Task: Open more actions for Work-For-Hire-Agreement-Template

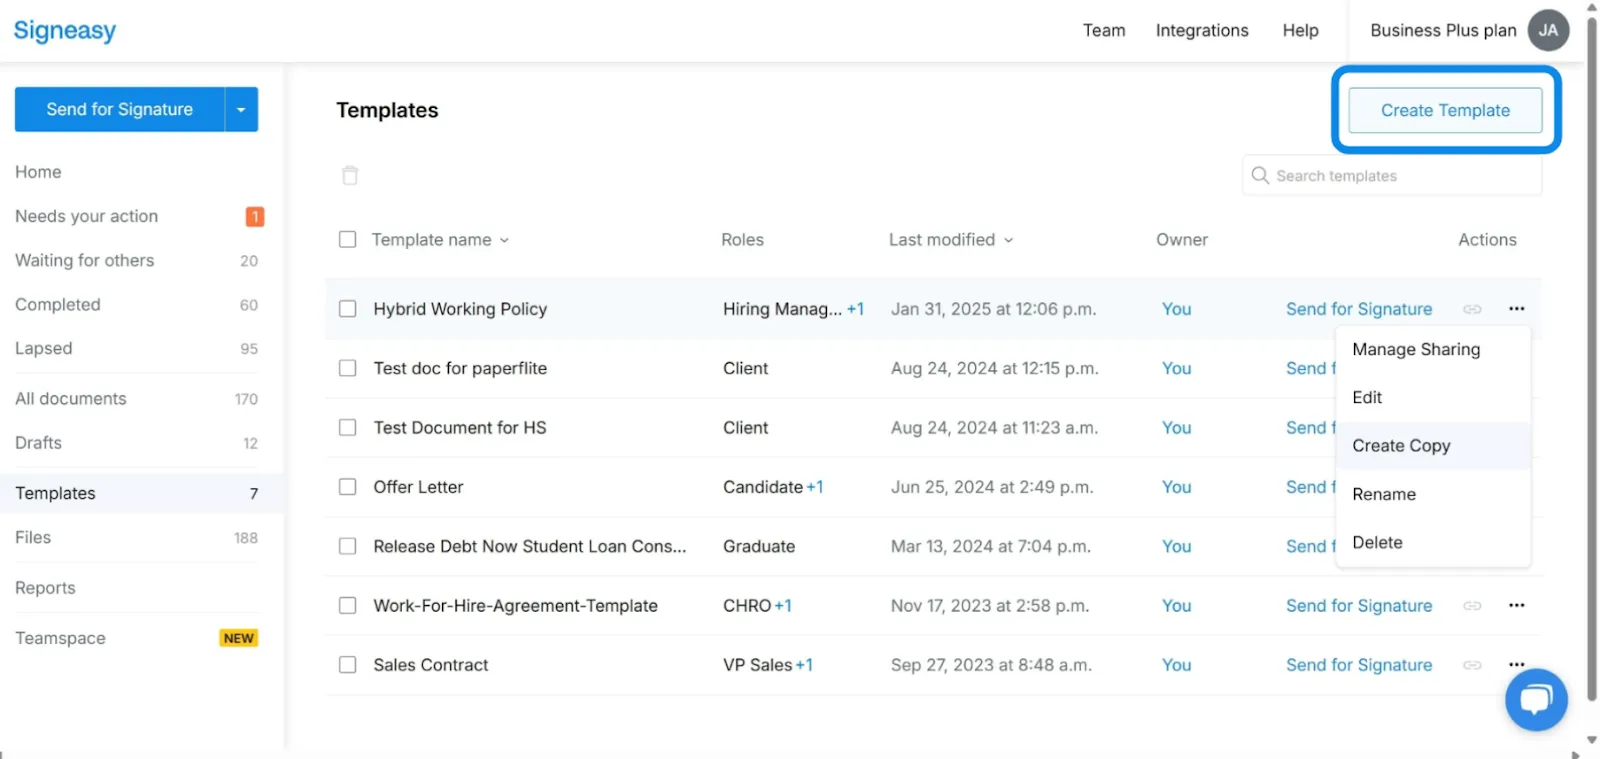Action: [x=1516, y=606]
